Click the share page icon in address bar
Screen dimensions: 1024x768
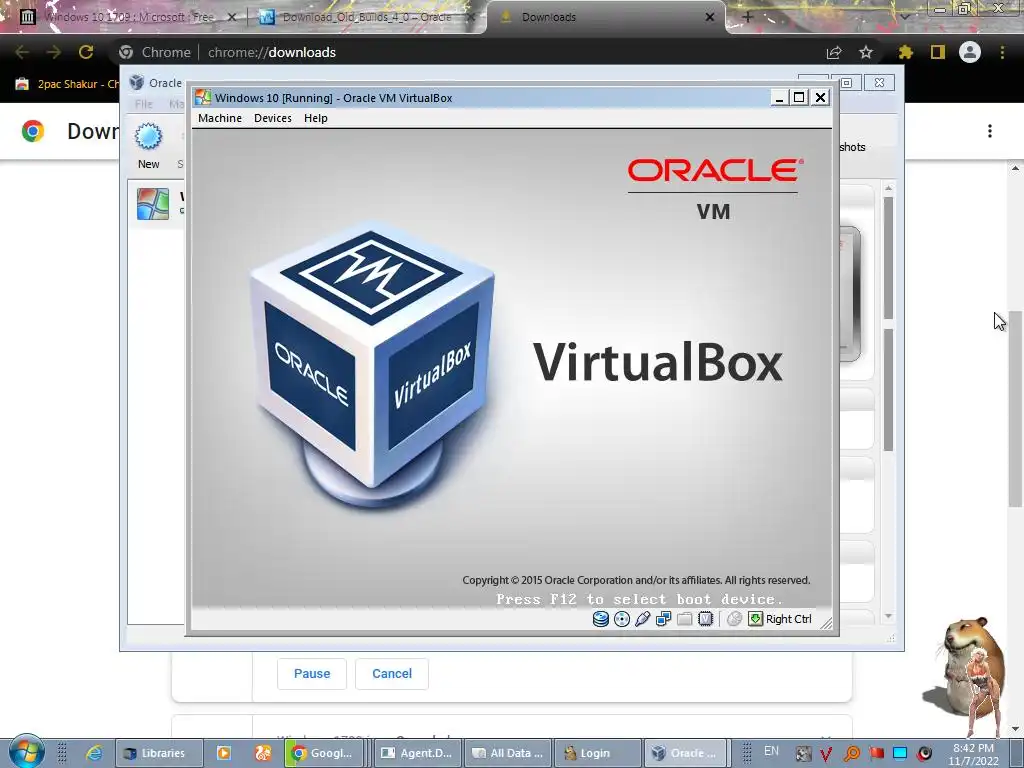(834, 52)
